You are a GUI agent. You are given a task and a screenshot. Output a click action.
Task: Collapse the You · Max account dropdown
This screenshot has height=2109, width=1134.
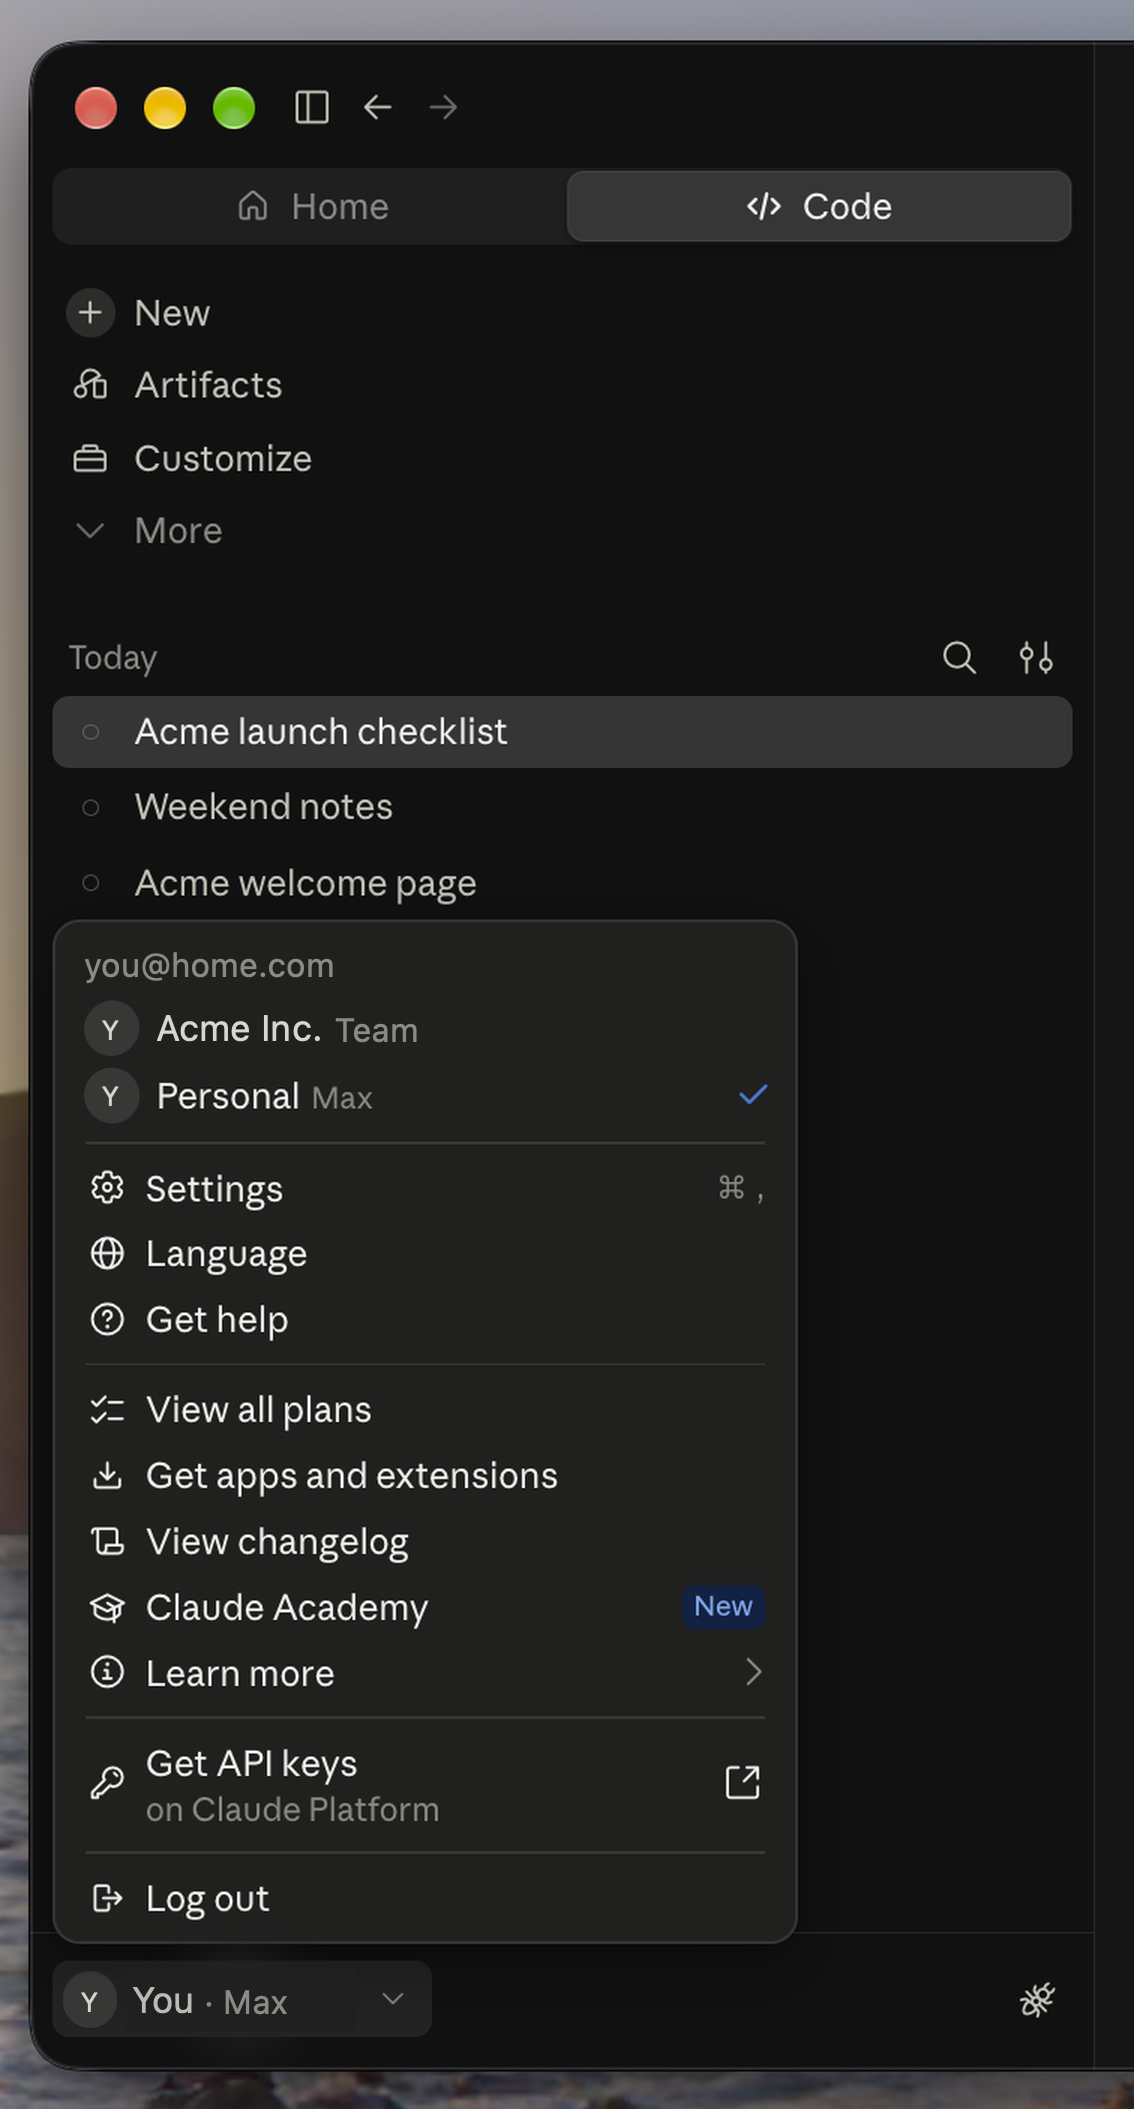point(242,2000)
